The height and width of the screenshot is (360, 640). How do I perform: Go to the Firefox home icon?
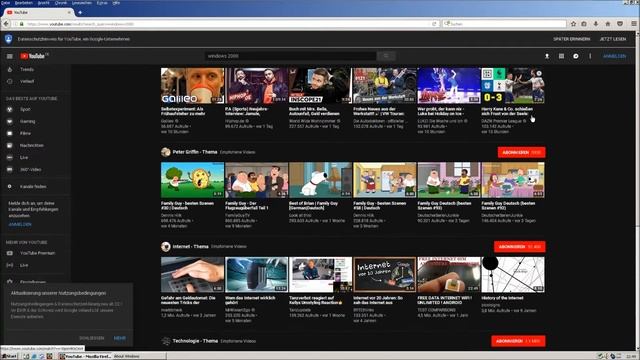[x=608, y=24]
